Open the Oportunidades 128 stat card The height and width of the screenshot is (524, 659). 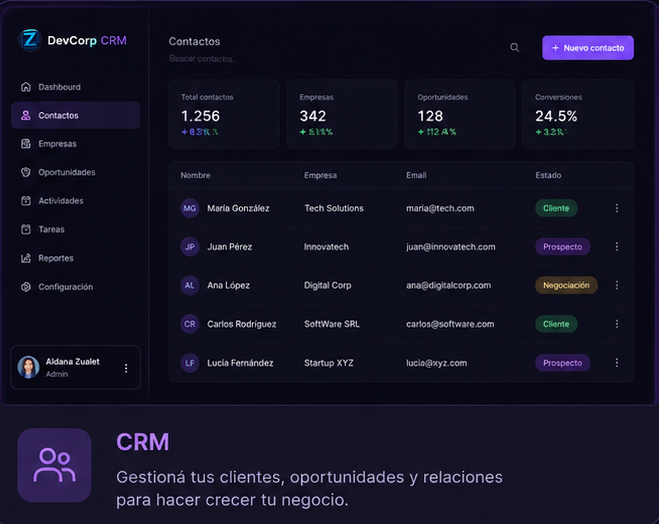coord(460,114)
